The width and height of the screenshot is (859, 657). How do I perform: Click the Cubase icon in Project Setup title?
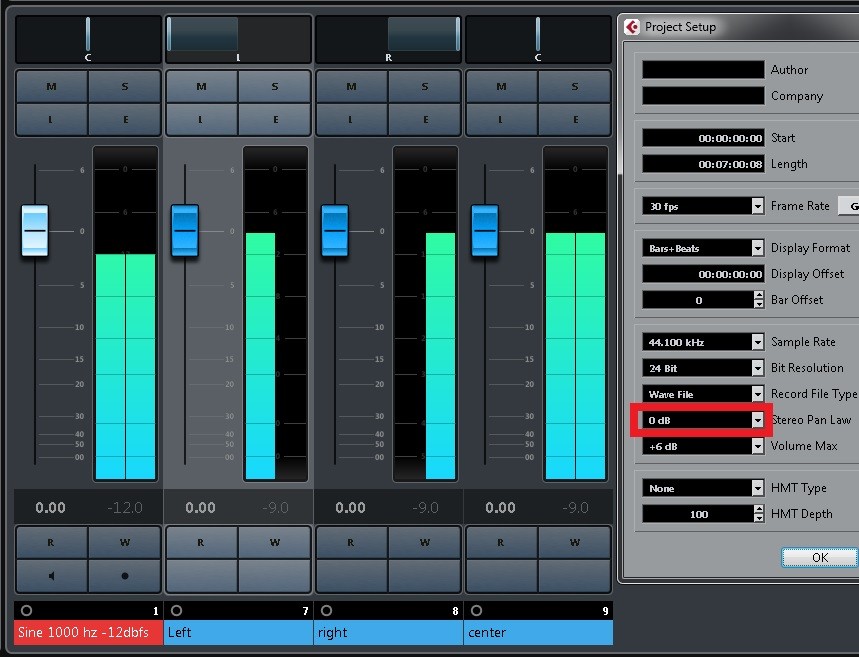[632, 27]
